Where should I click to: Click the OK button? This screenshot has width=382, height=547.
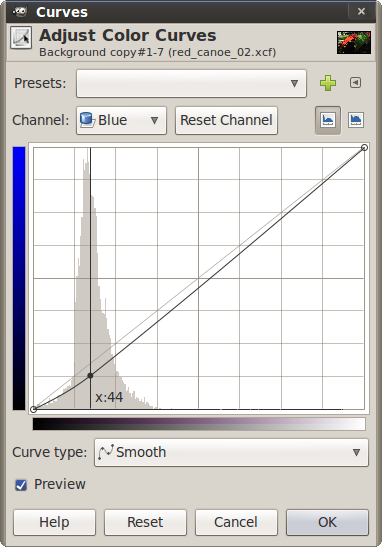tap(327, 522)
